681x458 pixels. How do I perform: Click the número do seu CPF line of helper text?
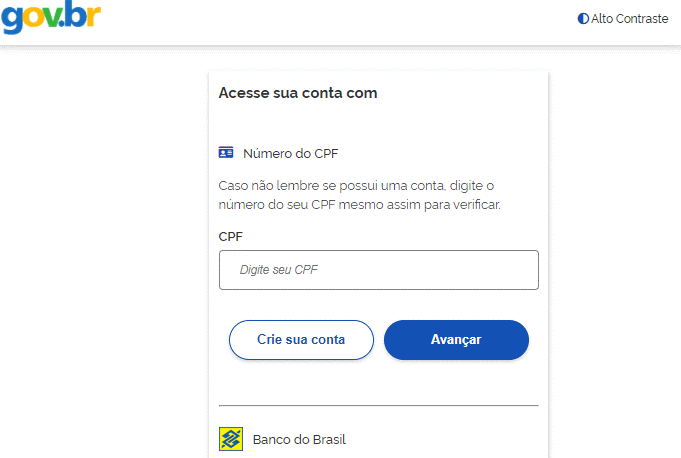(360, 204)
